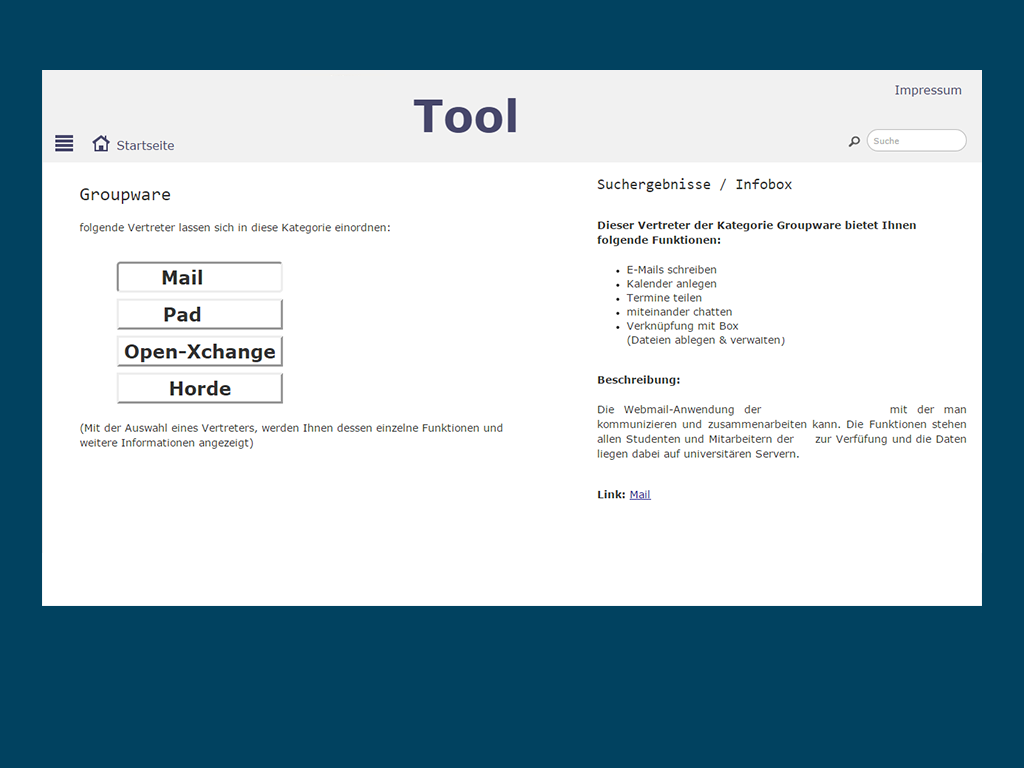Click the Groupware category heading
The image size is (1024, 768).
[125, 194]
